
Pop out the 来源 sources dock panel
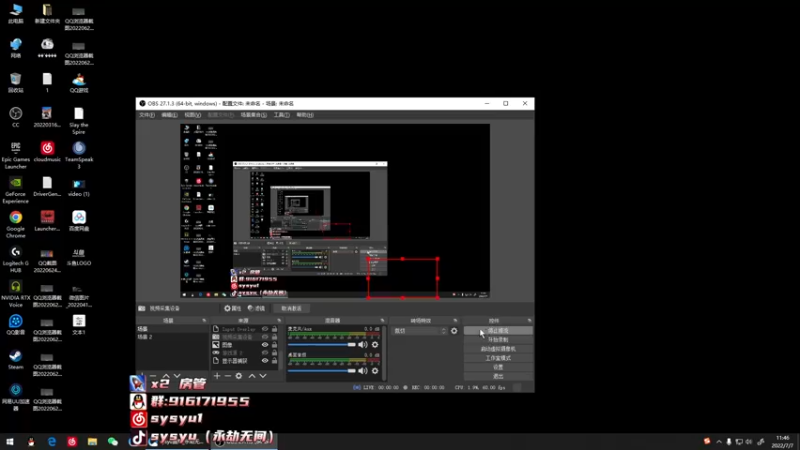coord(279,320)
